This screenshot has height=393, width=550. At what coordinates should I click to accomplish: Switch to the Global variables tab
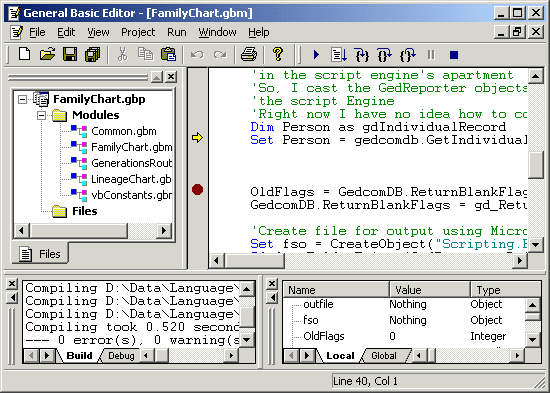[384, 356]
